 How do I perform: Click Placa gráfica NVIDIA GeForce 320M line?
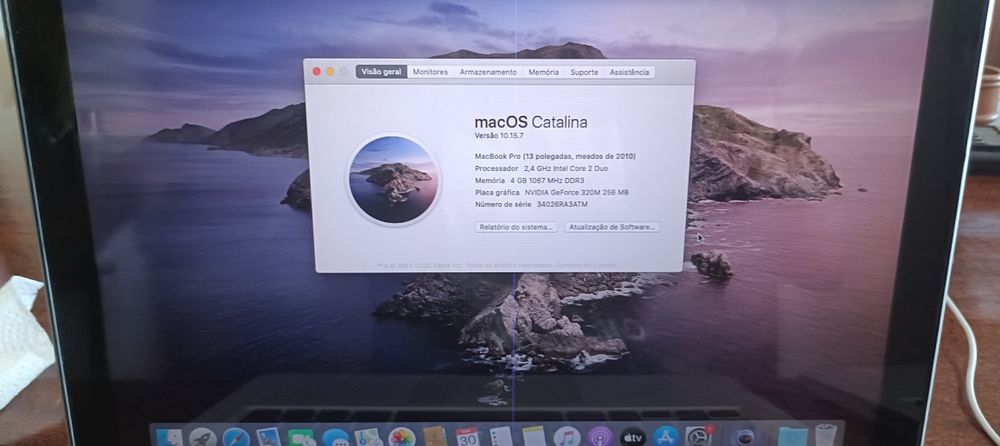tap(552, 192)
